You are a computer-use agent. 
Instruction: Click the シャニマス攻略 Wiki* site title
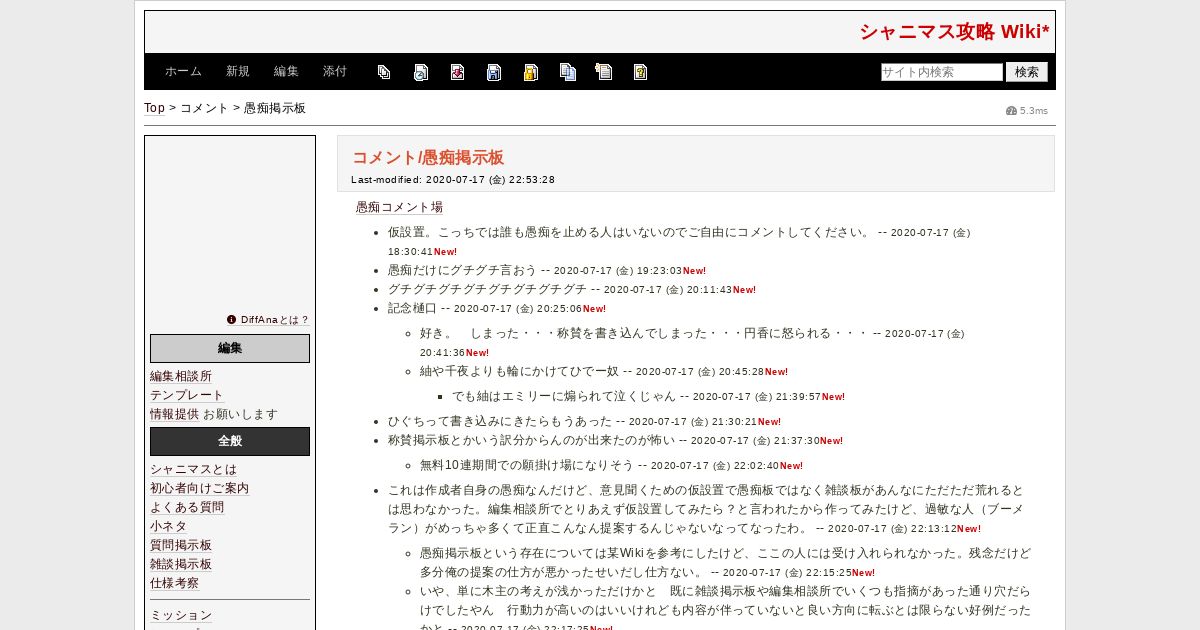point(955,32)
